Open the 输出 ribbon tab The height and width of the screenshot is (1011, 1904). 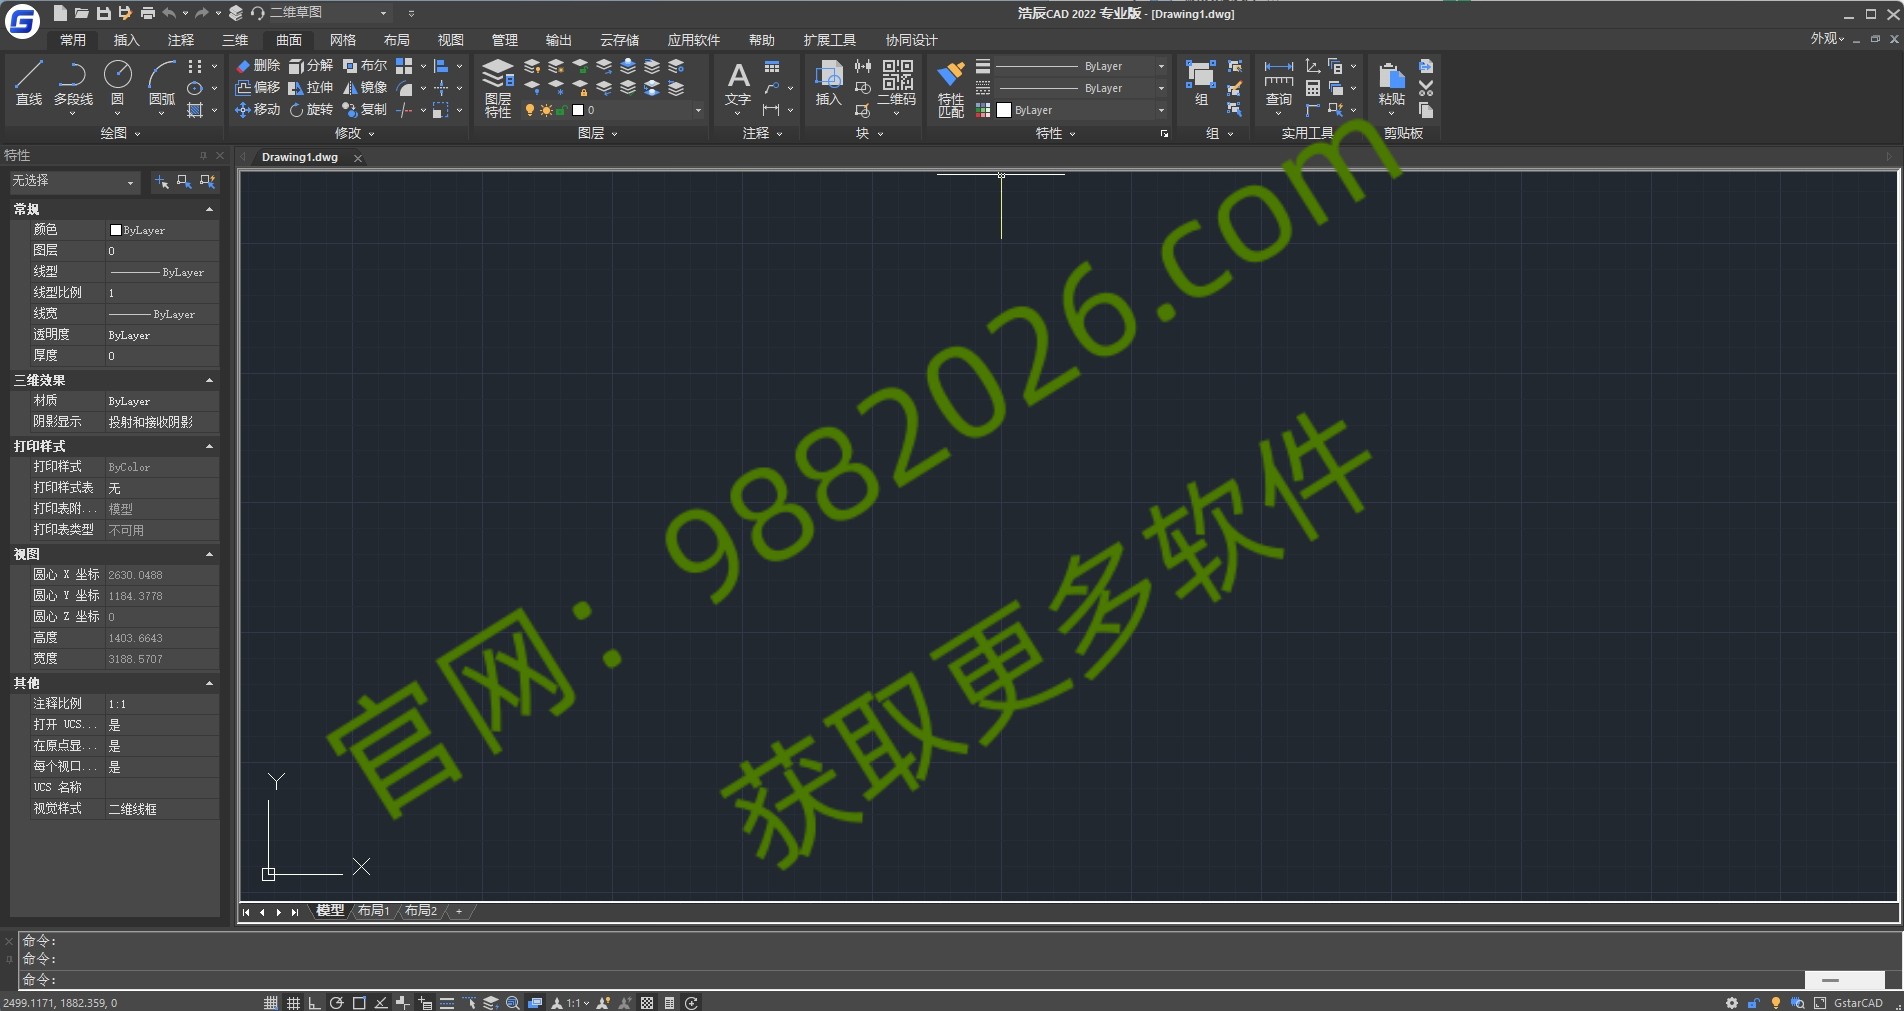(x=559, y=40)
